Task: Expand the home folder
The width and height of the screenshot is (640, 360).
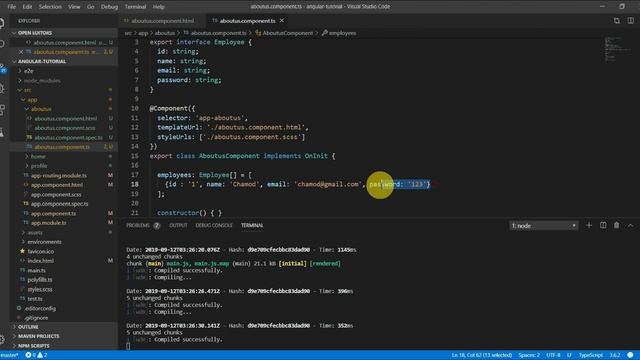Action: click(38, 156)
